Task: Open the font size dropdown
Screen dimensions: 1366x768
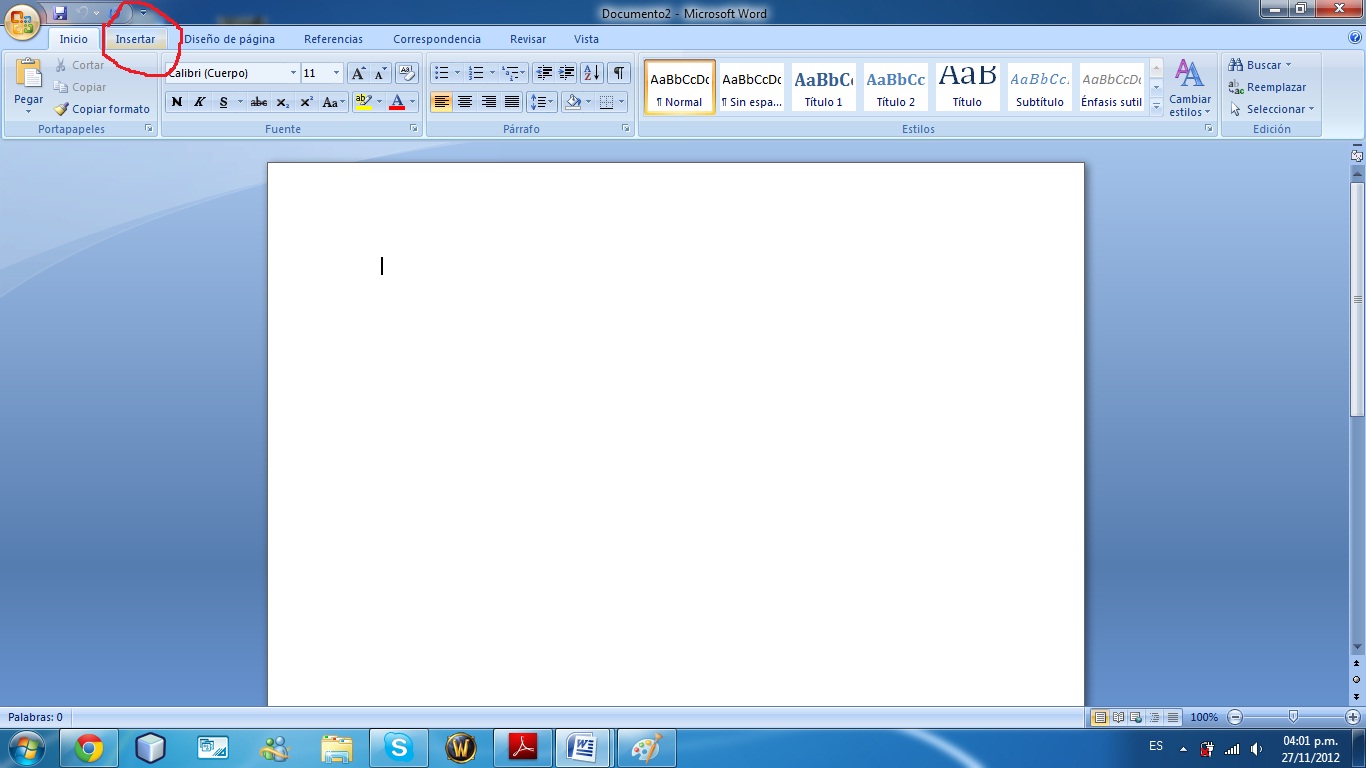Action: coord(336,72)
